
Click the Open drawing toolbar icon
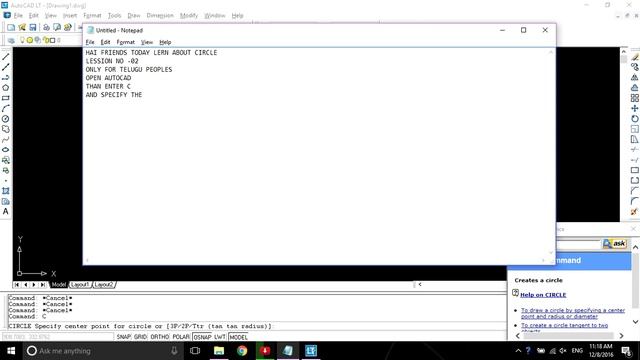pos(22,27)
